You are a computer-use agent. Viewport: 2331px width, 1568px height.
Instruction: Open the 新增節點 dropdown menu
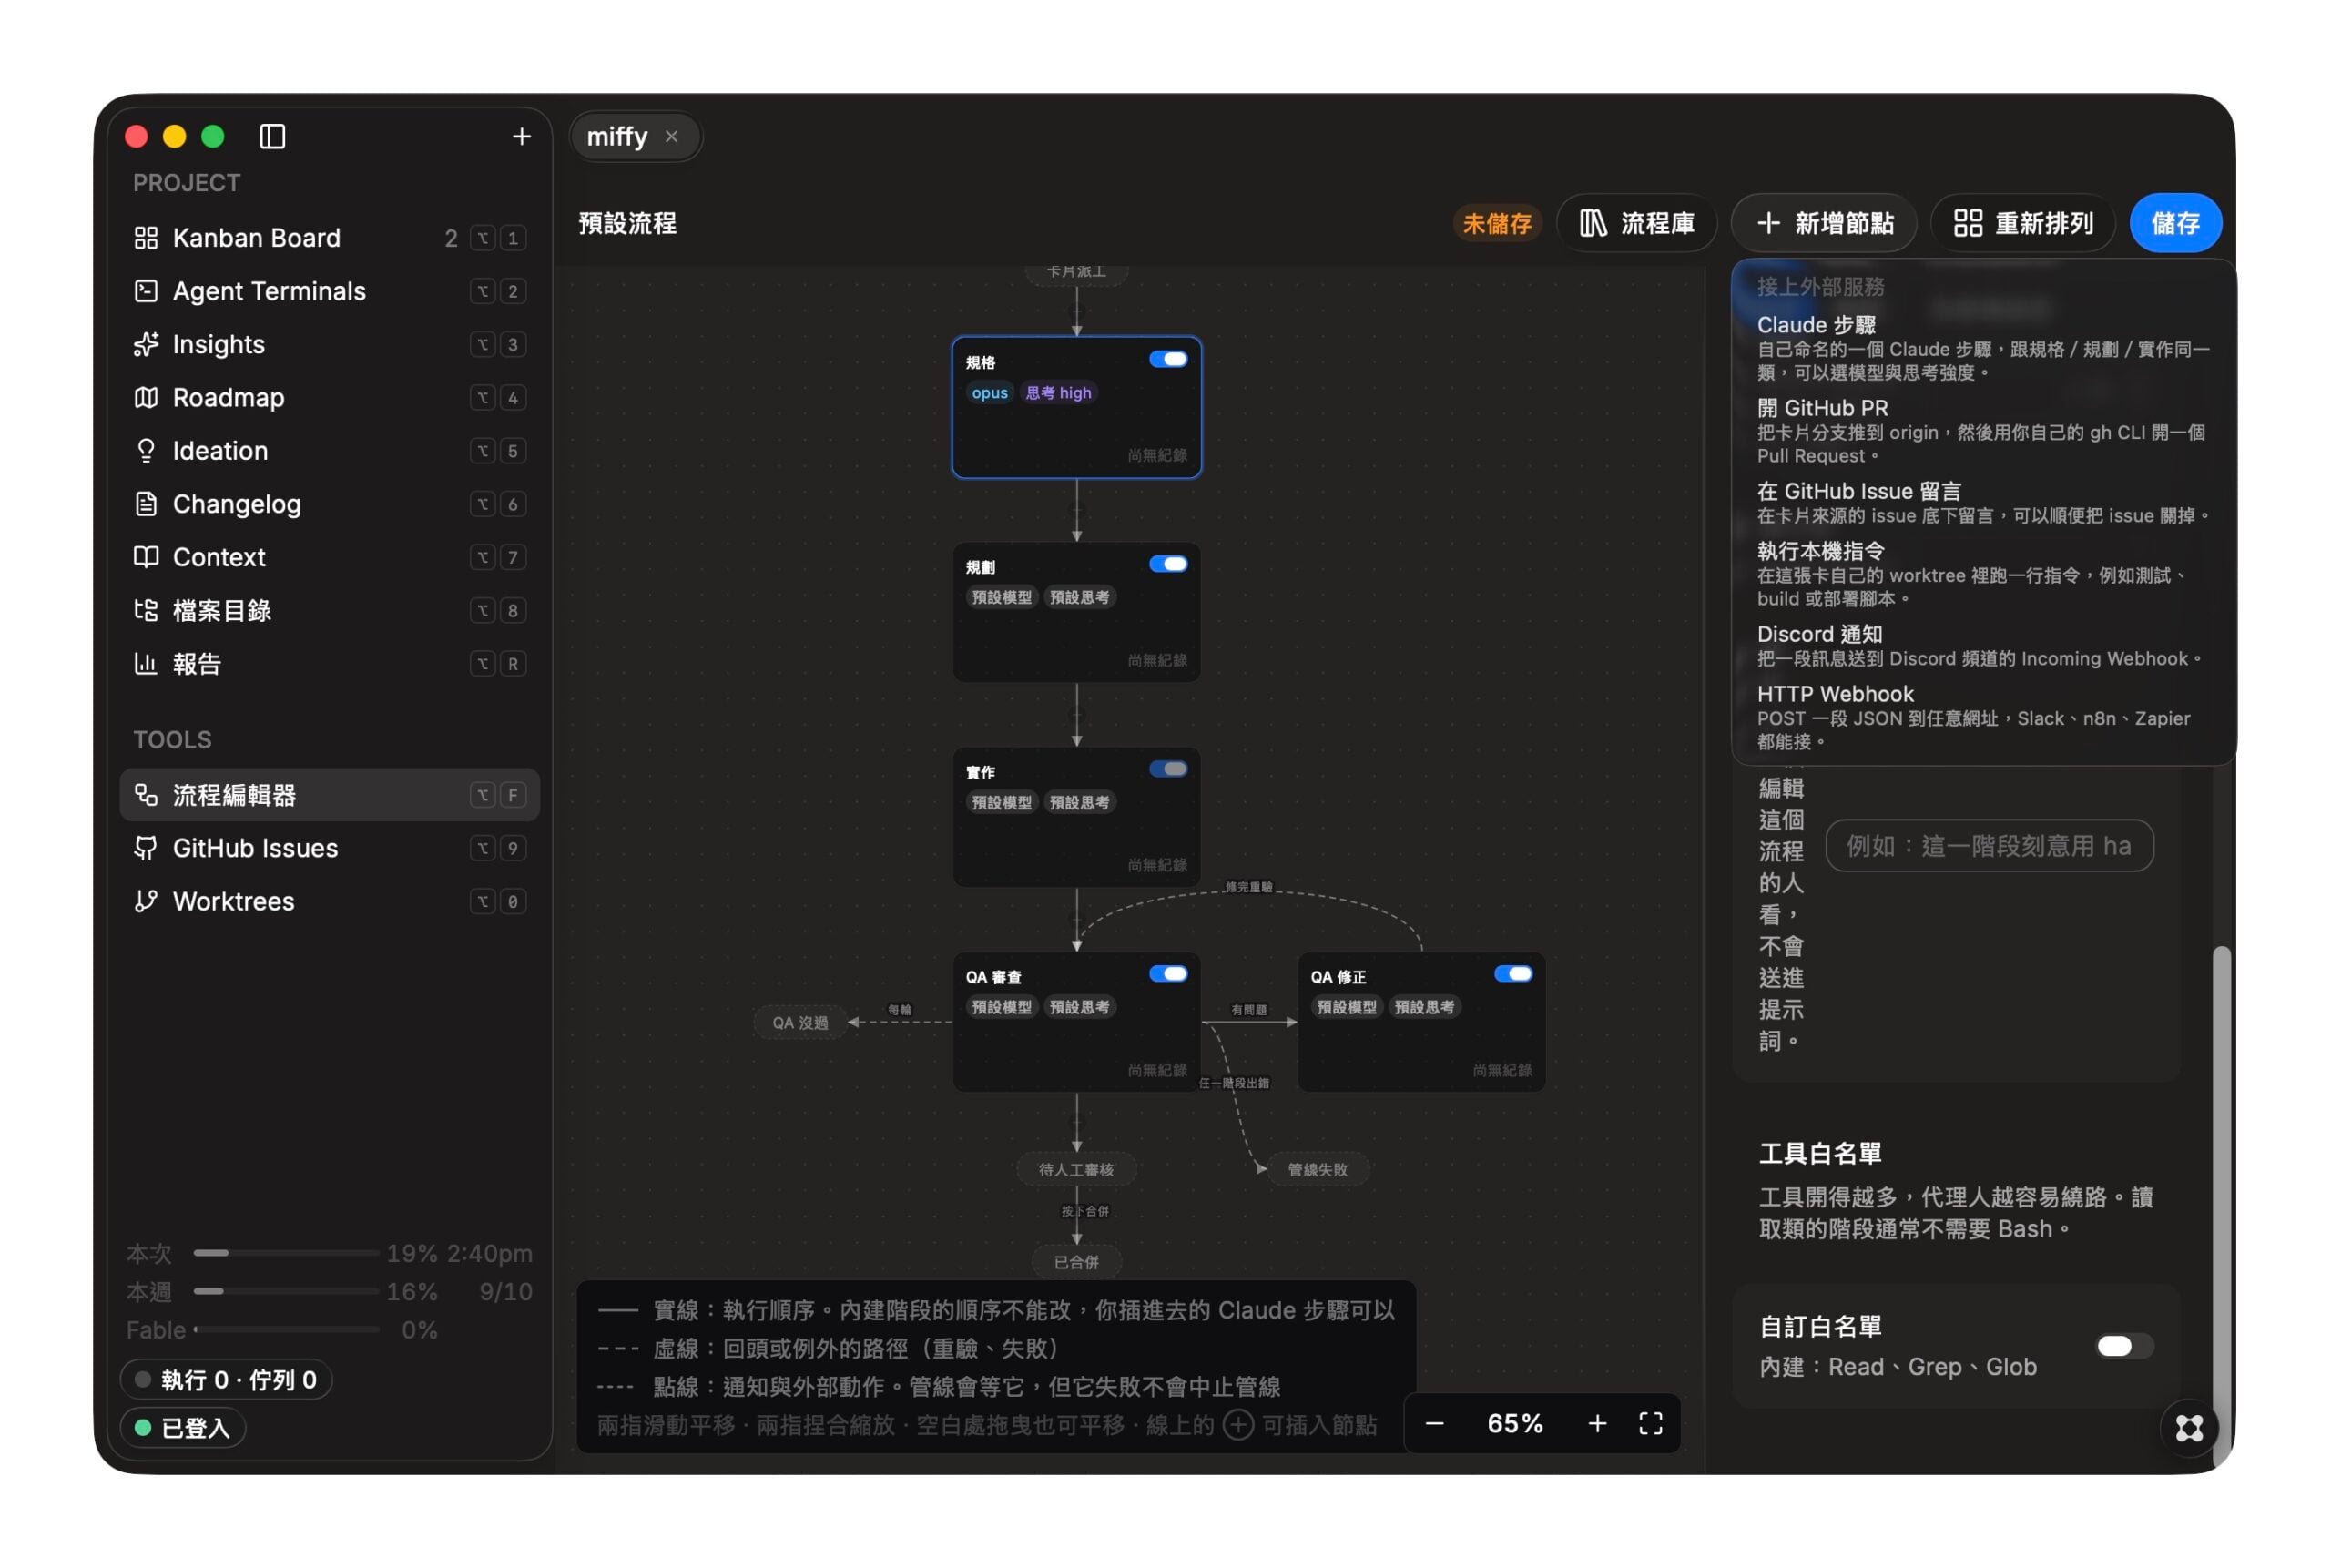[1825, 223]
